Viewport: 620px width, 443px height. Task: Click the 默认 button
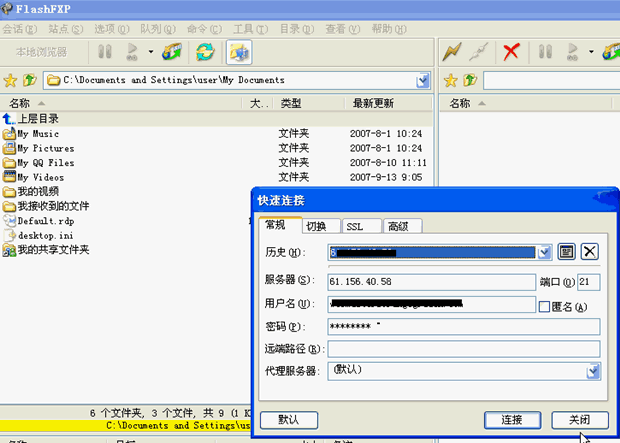(289, 420)
